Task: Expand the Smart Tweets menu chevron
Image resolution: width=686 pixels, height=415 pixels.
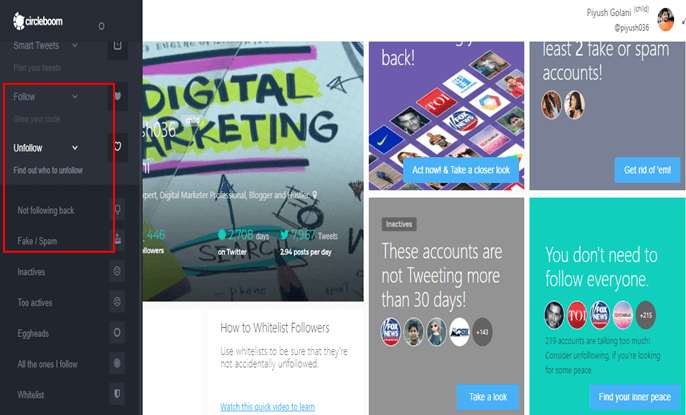Action: 75,45
